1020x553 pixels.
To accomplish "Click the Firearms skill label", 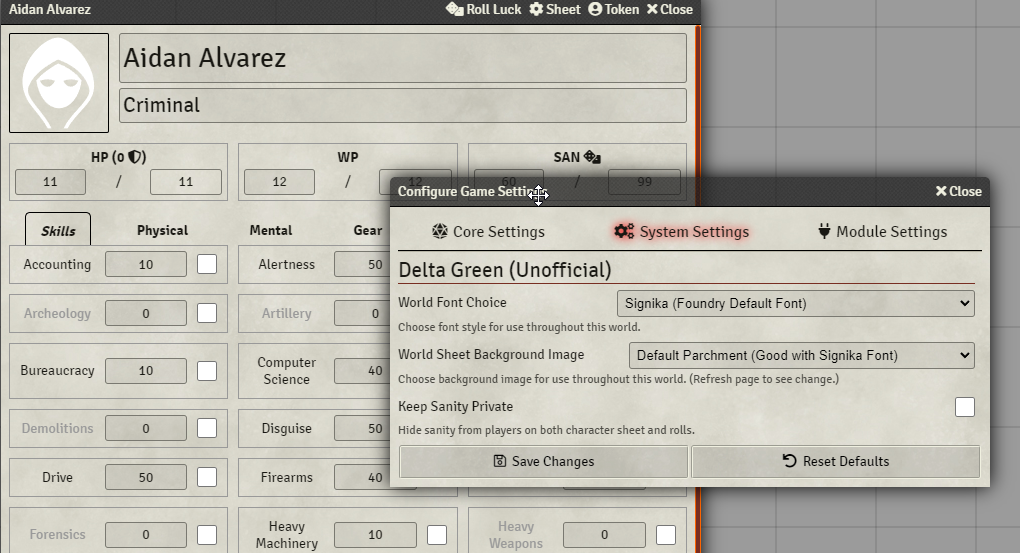I will coord(286,477).
